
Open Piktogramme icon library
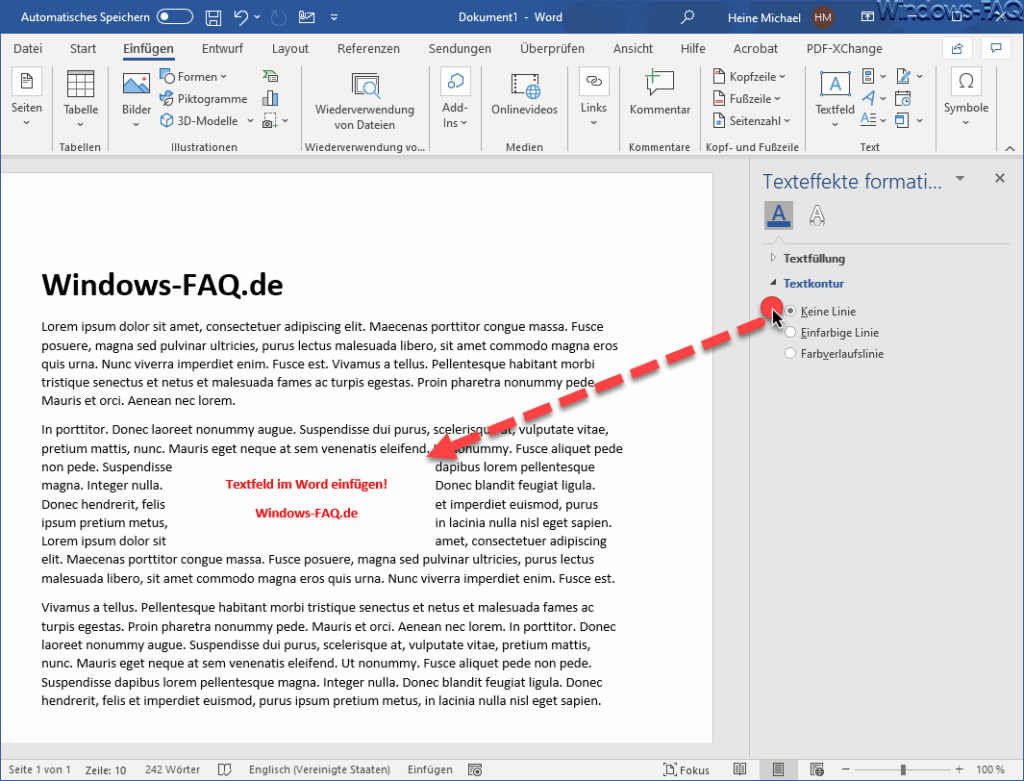click(204, 99)
